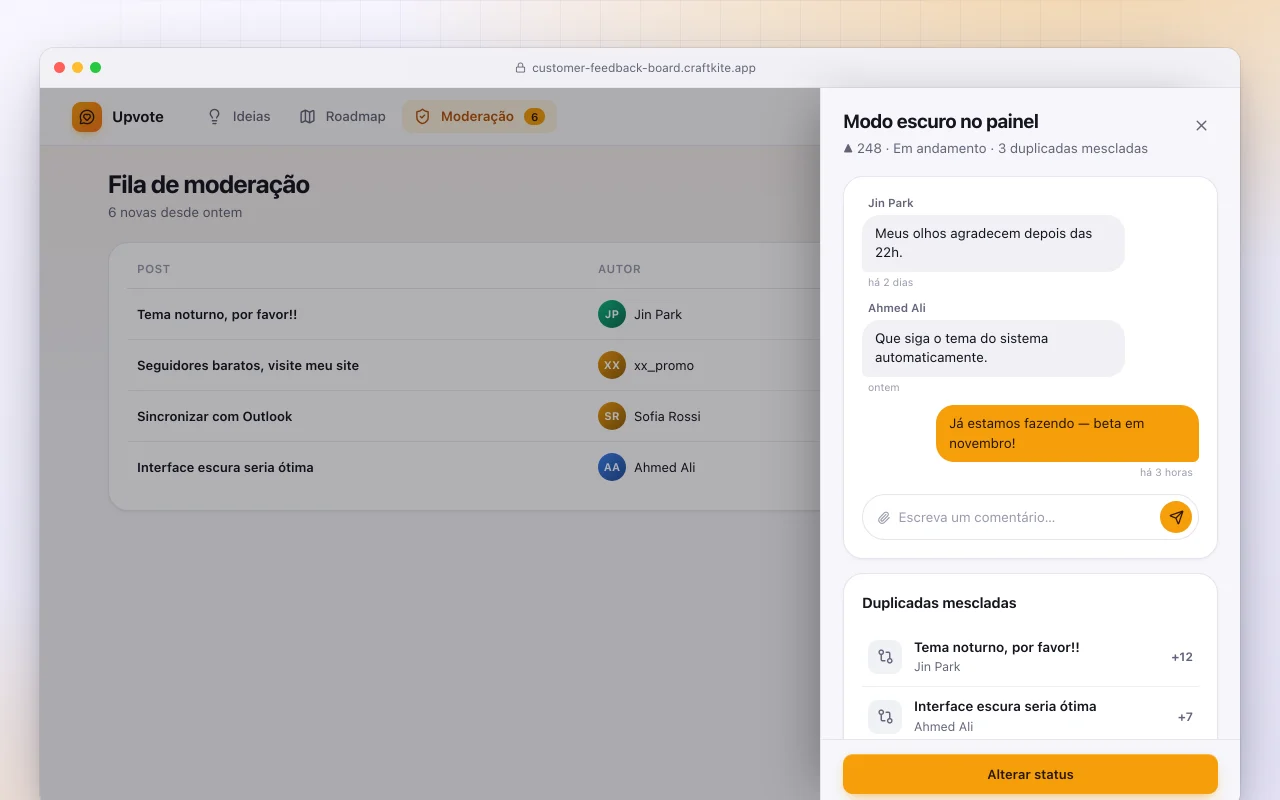This screenshot has width=1280, height=800.
Task: Click author name xx_promo
Action: click(x=664, y=365)
